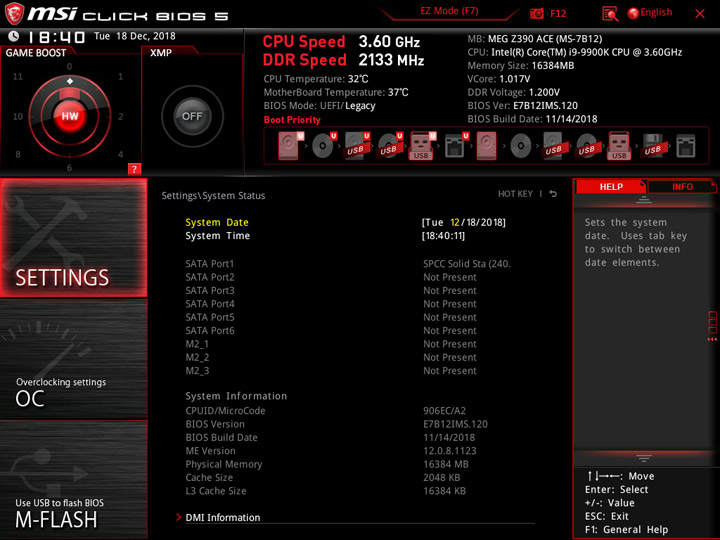This screenshot has height=540, width=720.
Task: Click the CPU Speed 3.60 GHz readout
Action: 341,42
